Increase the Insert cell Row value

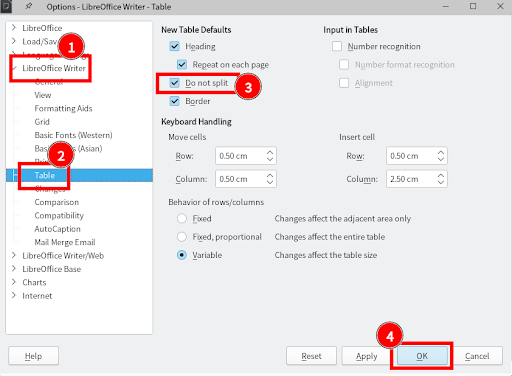[441, 152]
